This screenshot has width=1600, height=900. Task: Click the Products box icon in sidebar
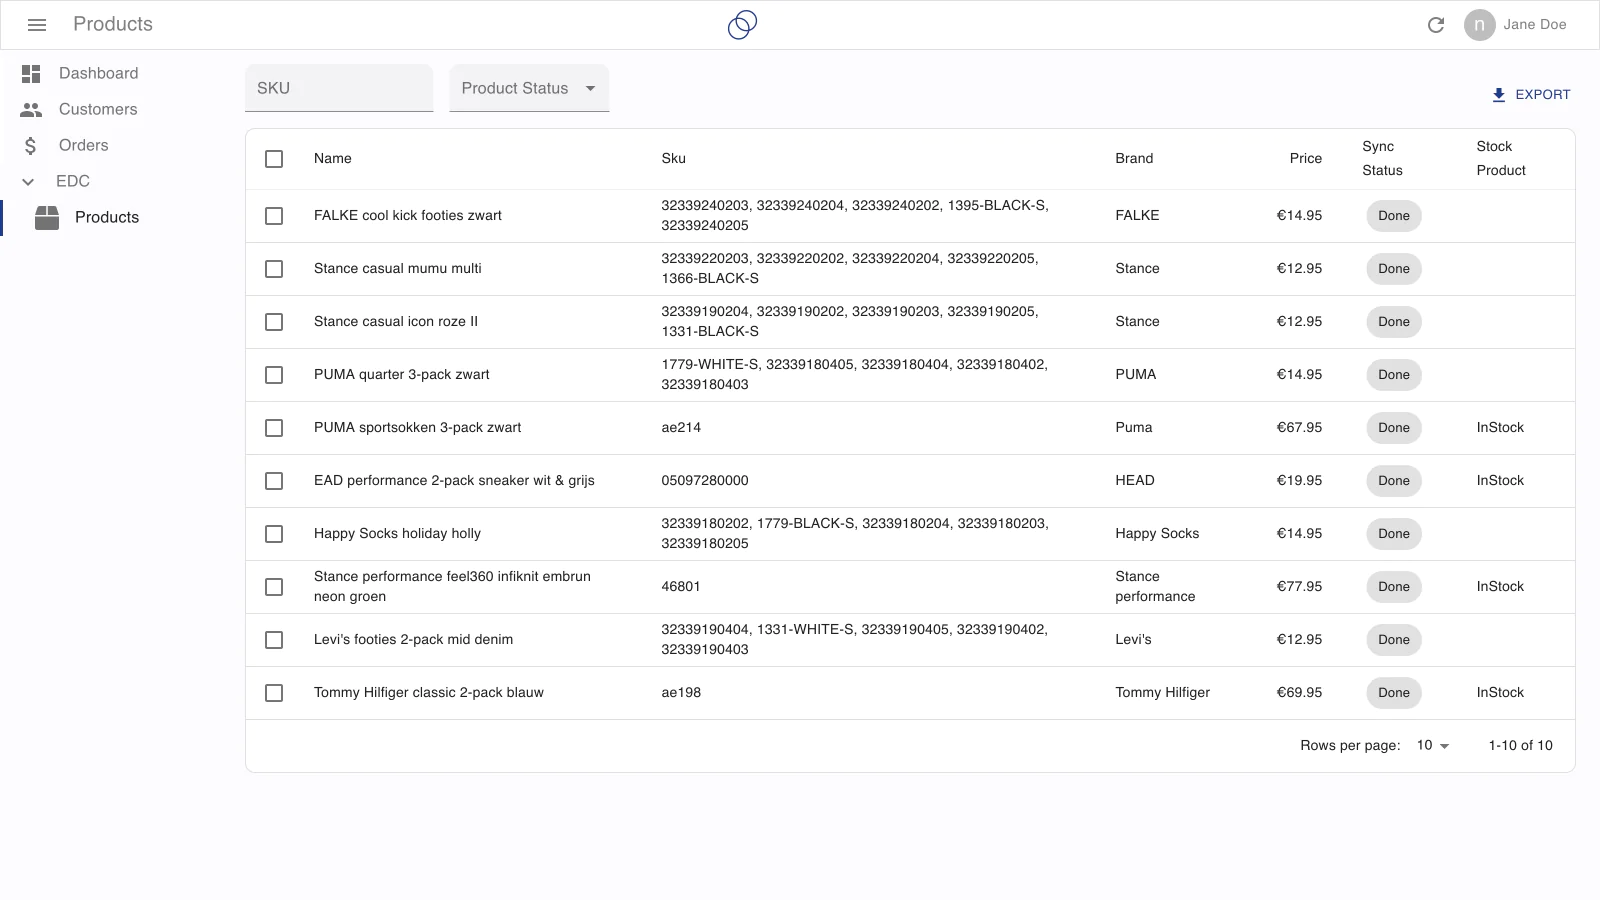point(47,218)
